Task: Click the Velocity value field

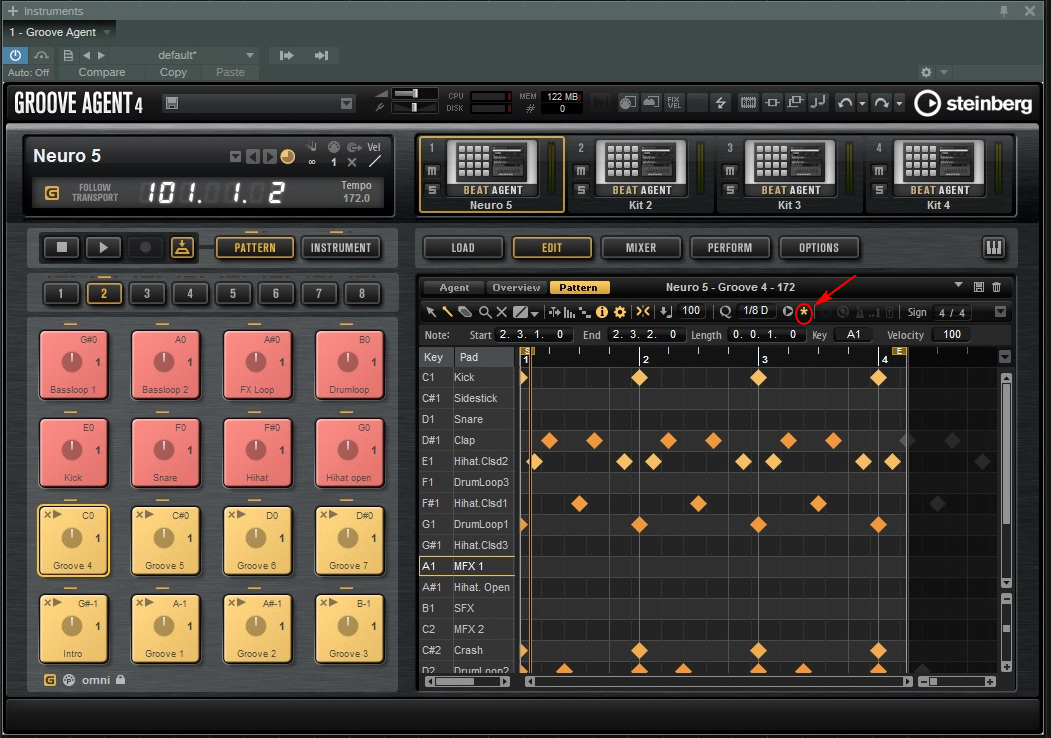Action: [x=951, y=334]
